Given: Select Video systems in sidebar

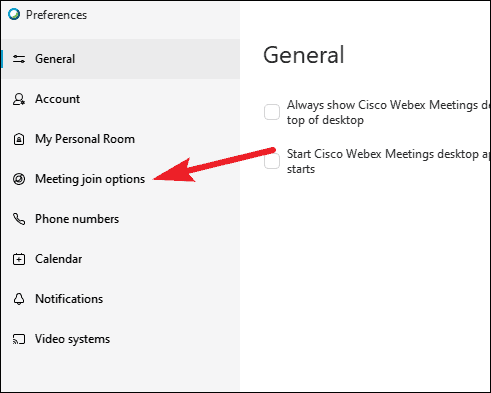Looking at the screenshot, I should pyautogui.click(x=121, y=339).
